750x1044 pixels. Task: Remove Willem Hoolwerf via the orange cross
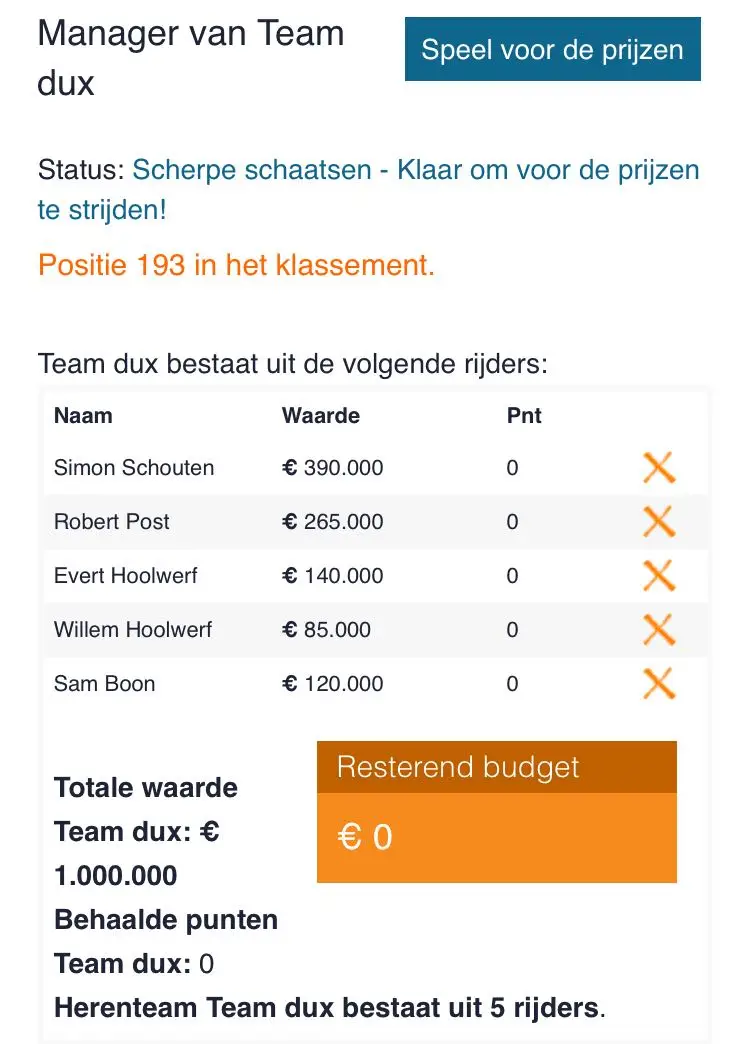click(x=659, y=629)
